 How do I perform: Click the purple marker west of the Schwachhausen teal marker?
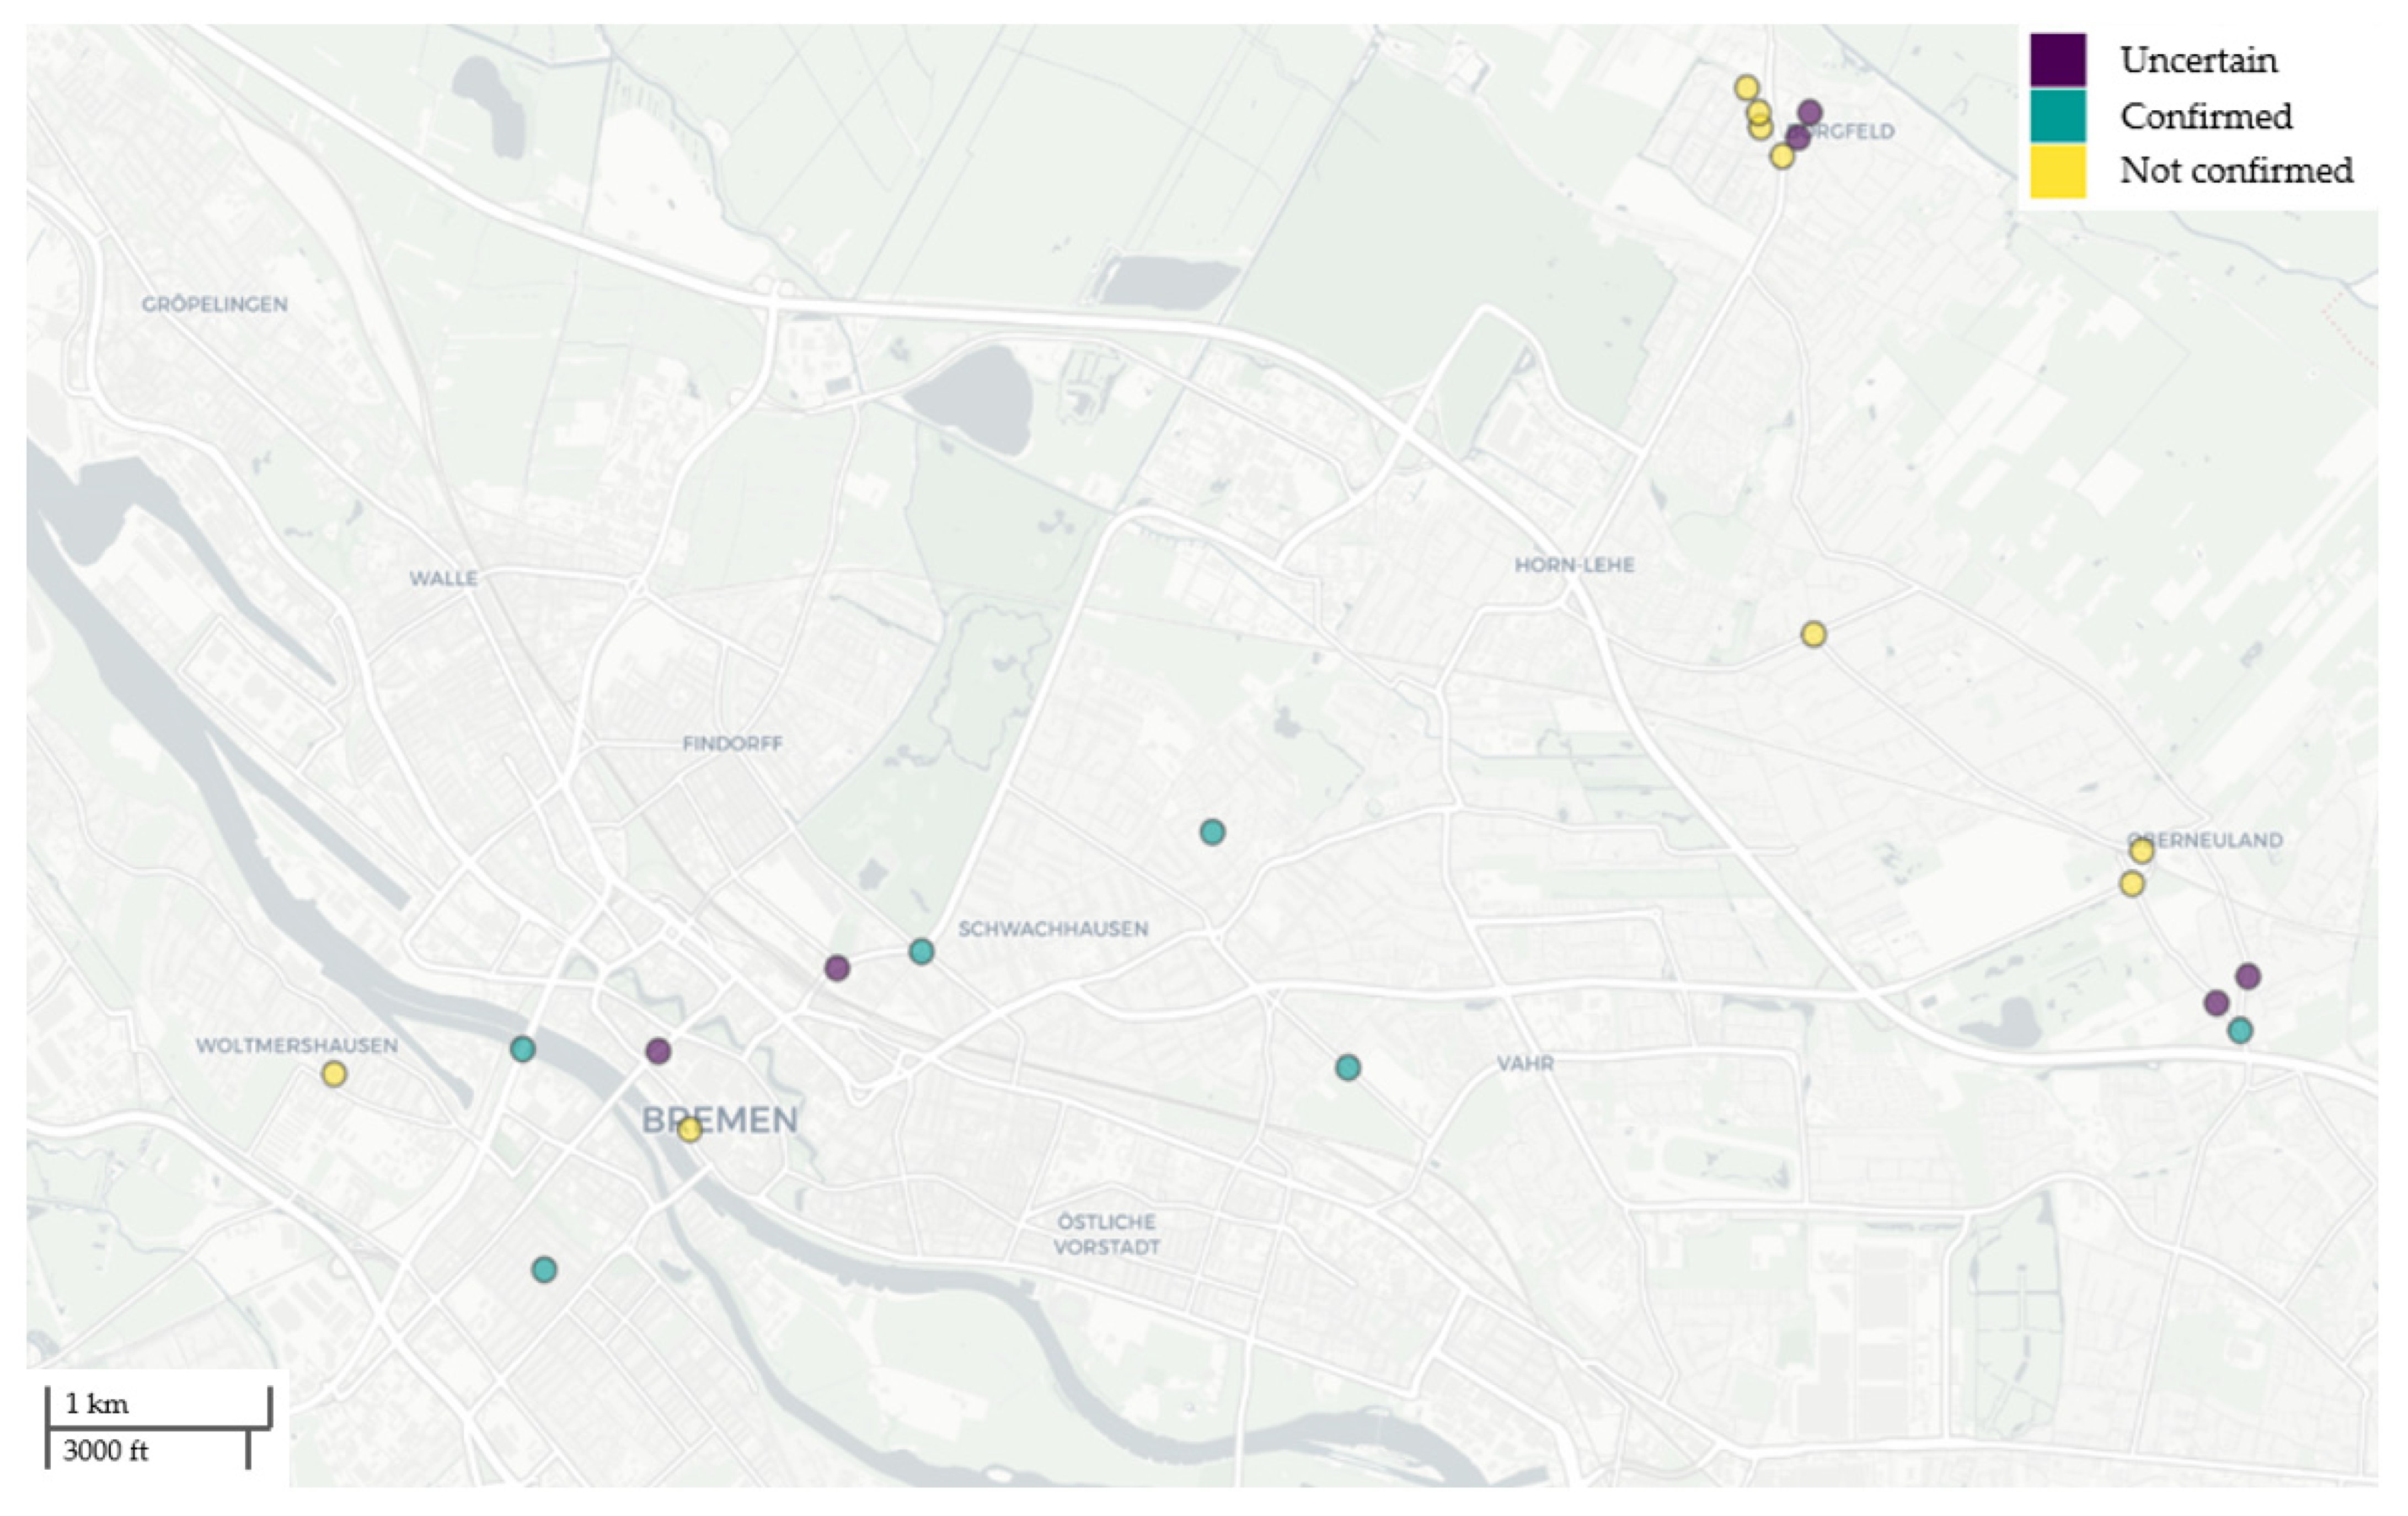(837, 967)
